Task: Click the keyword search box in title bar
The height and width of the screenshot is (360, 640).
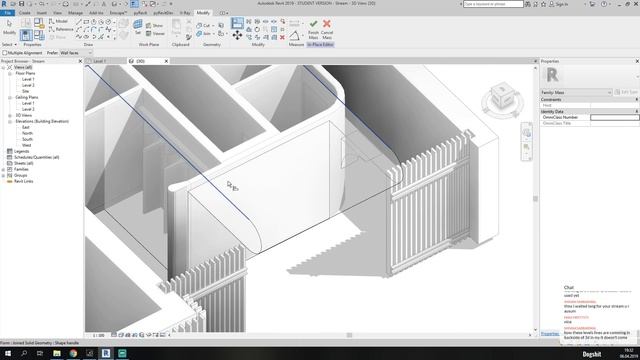Action: (x=493, y=4)
